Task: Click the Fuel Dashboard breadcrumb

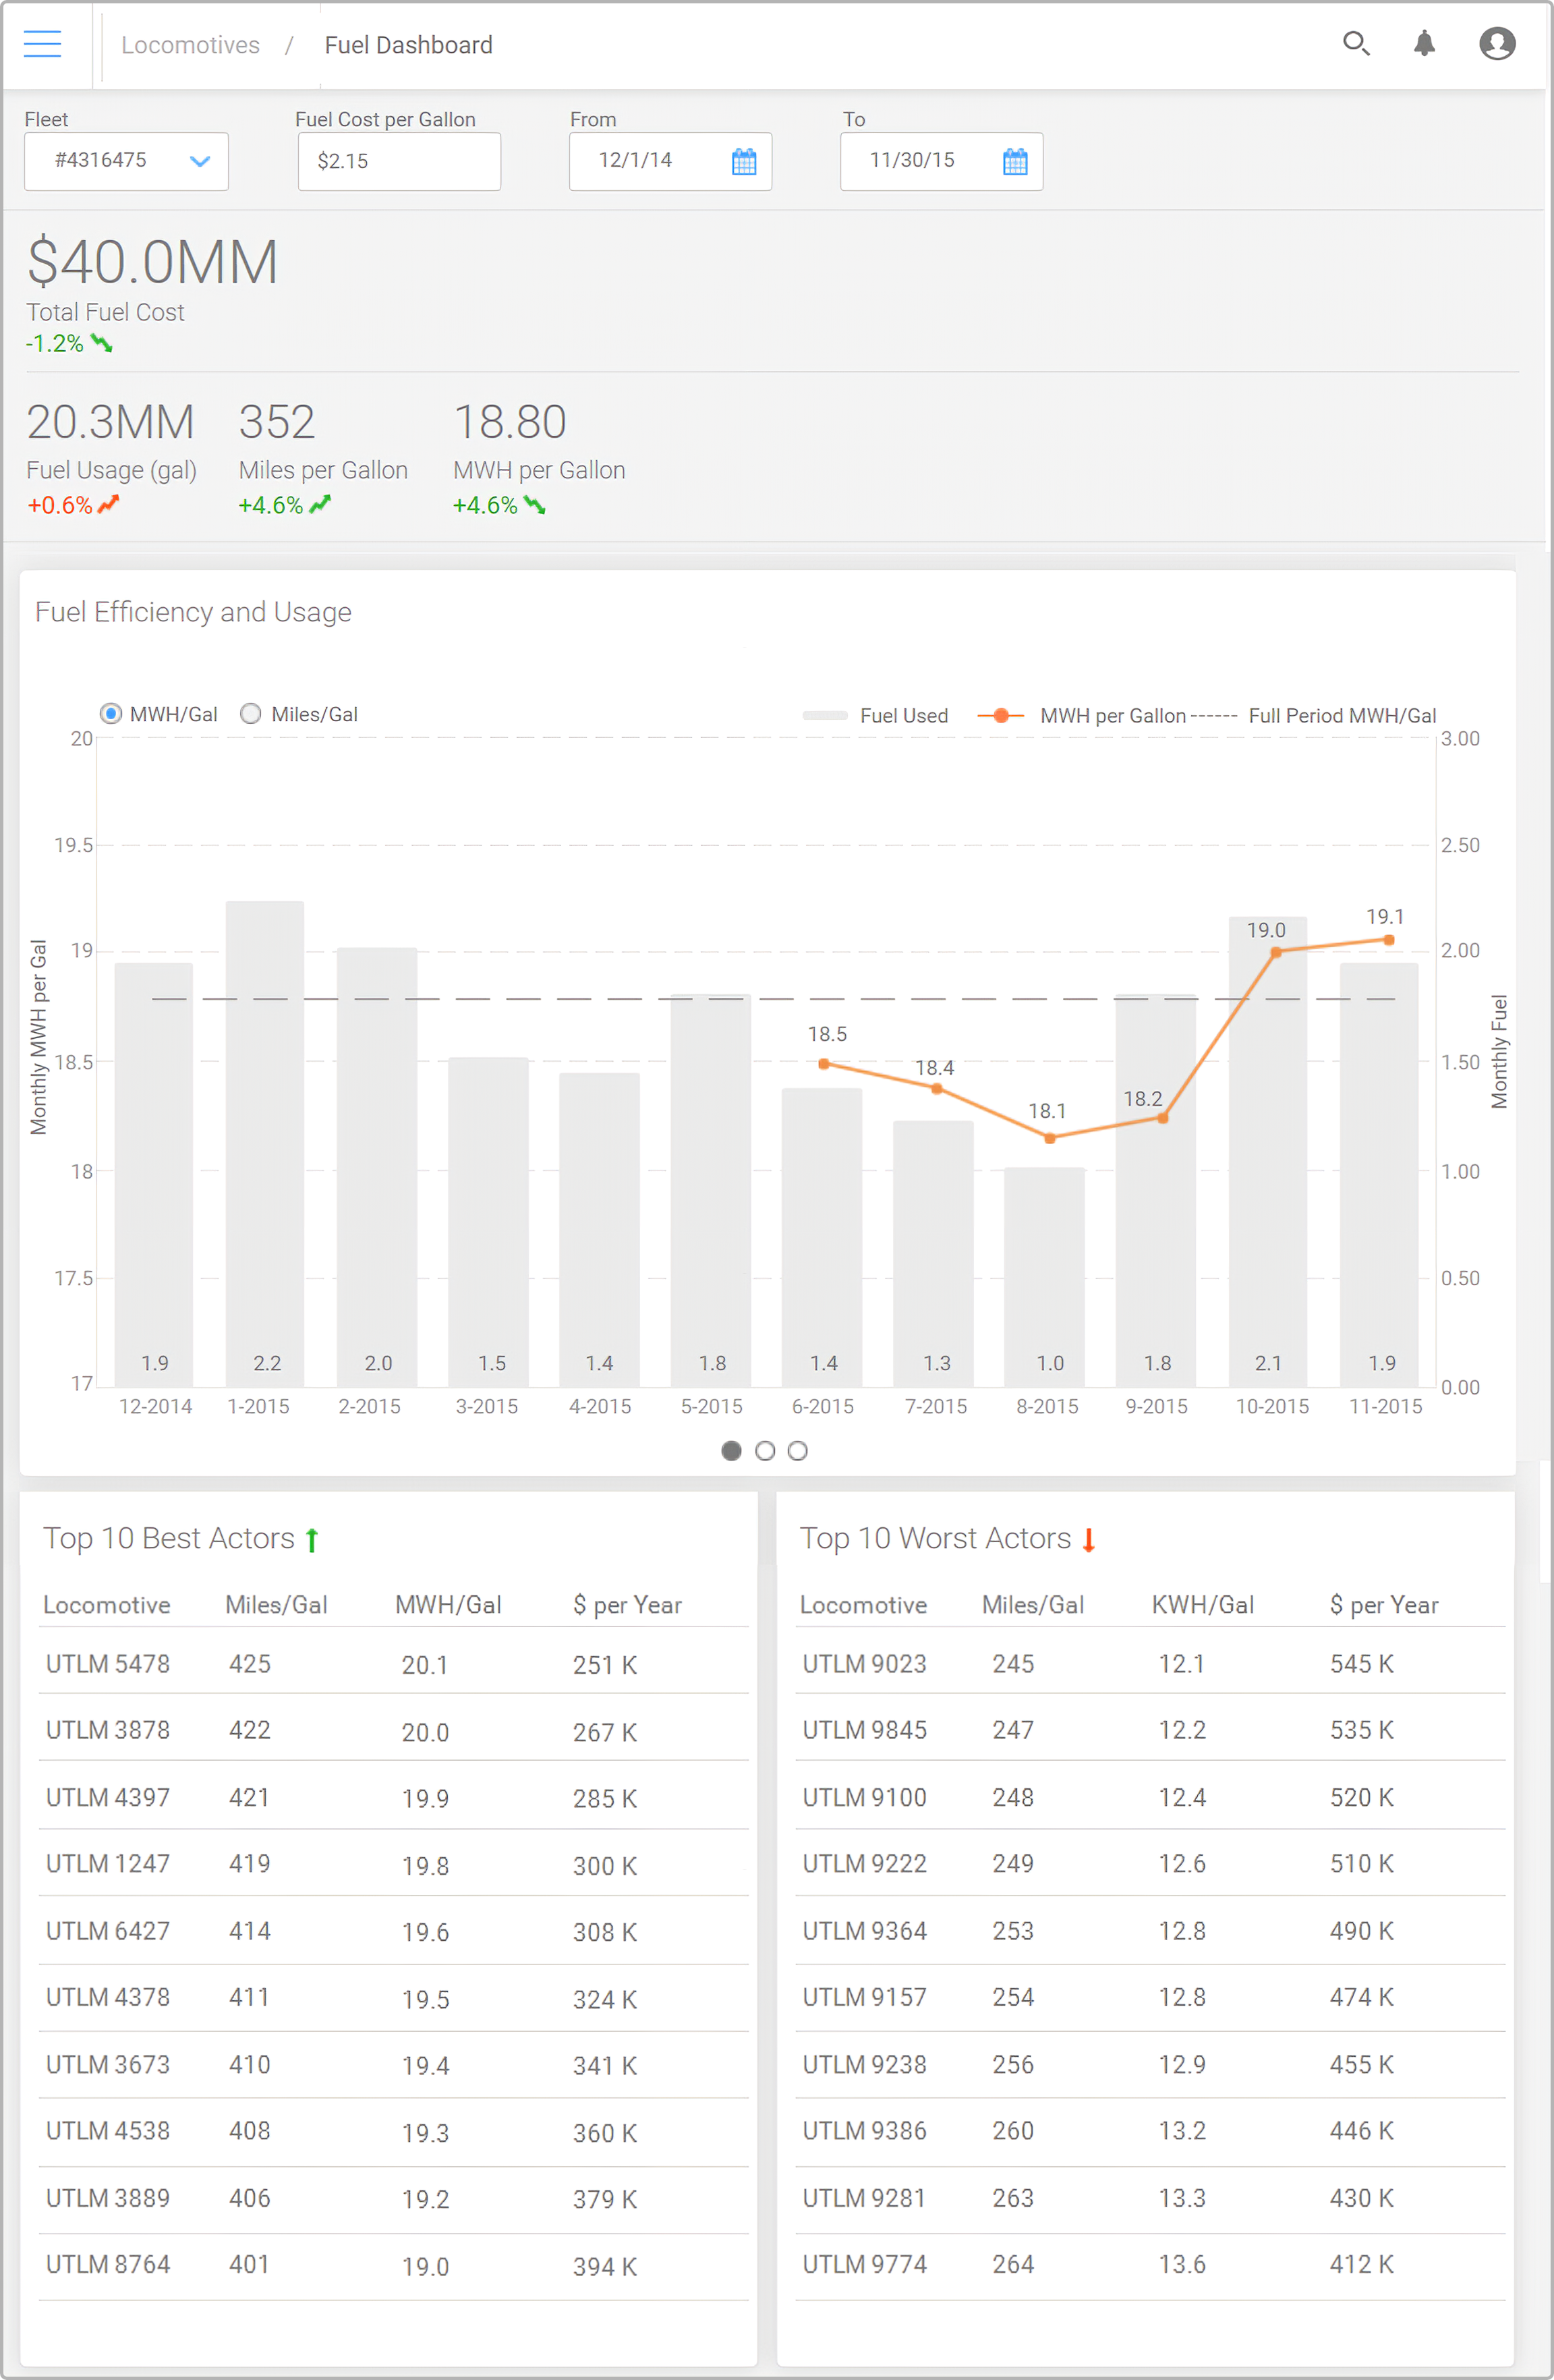Action: tap(408, 45)
